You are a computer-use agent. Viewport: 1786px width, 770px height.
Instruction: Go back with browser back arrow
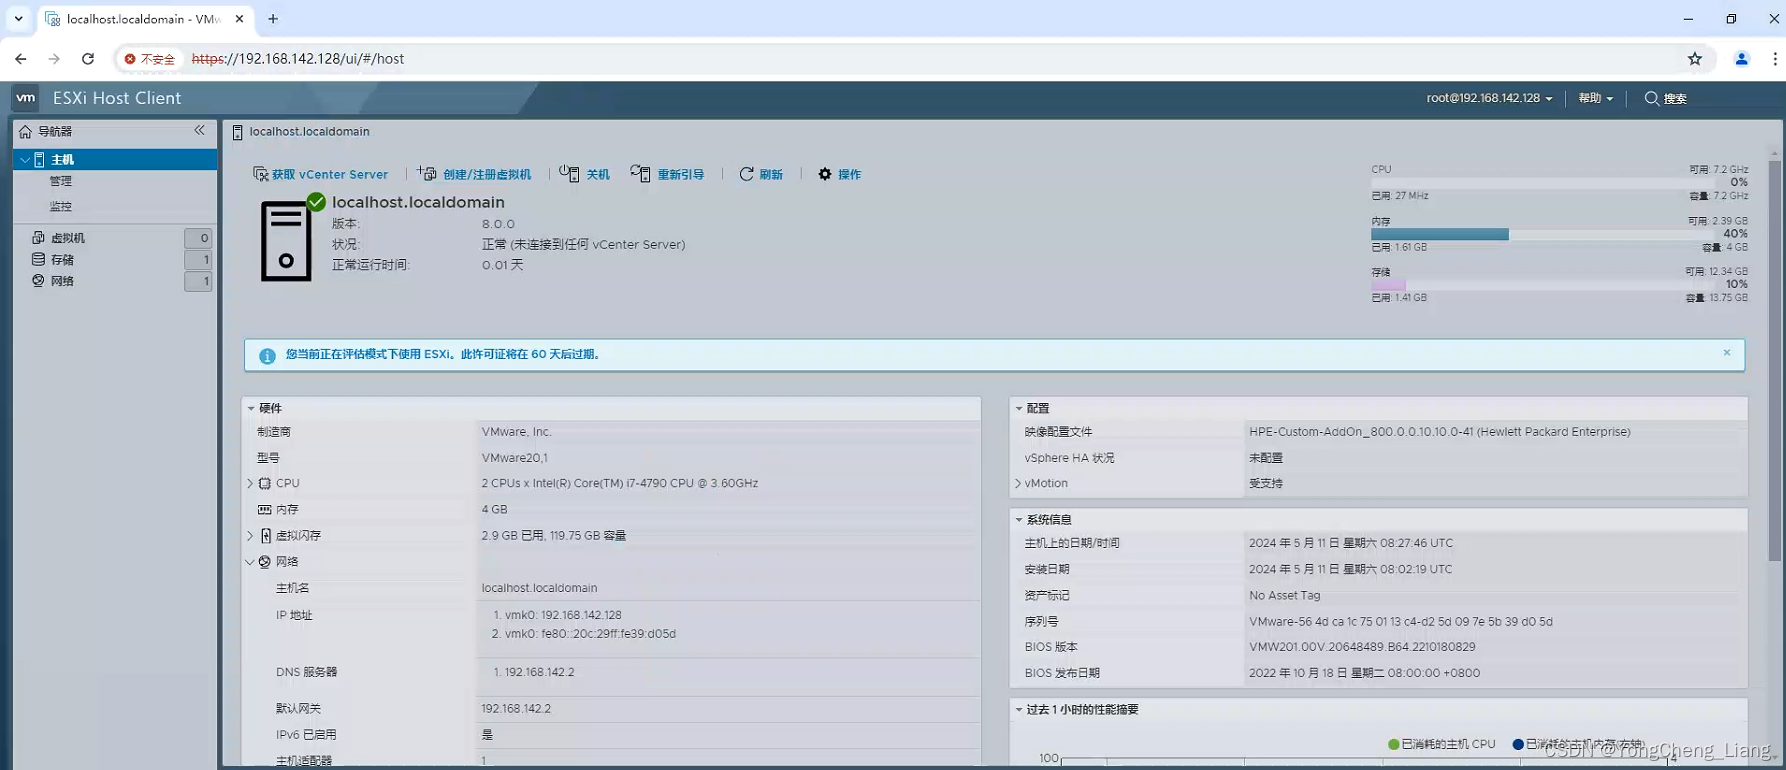click(21, 59)
